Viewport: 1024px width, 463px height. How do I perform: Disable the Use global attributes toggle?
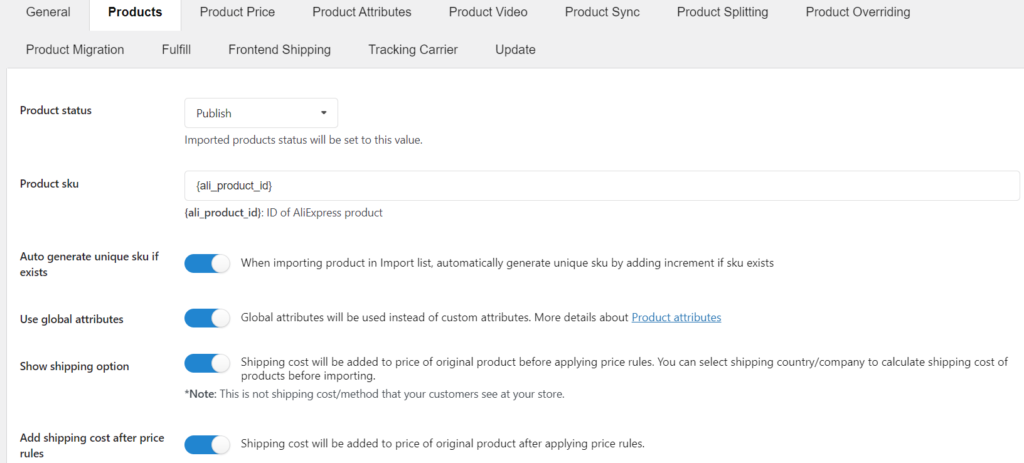pos(207,318)
